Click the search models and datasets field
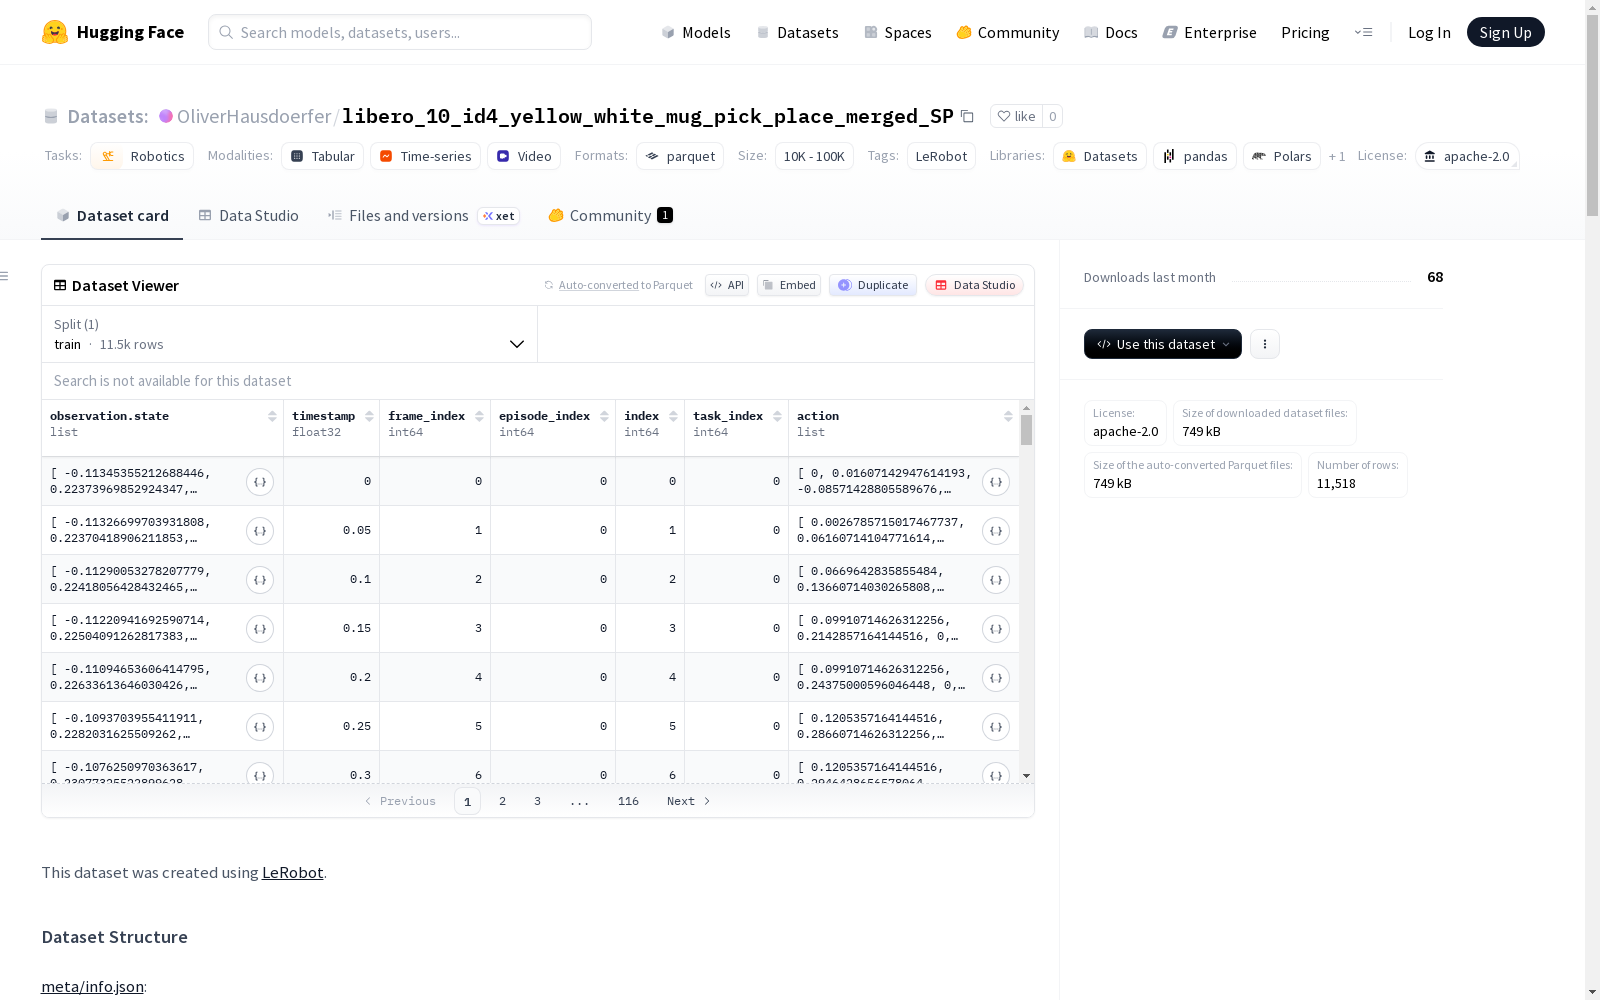This screenshot has height=1000, width=1600. (x=400, y=32)
